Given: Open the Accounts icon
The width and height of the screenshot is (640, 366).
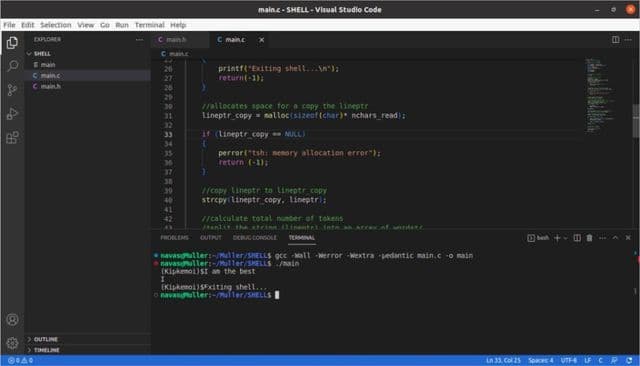Looking at the screenshot, I should coord(13,319).
